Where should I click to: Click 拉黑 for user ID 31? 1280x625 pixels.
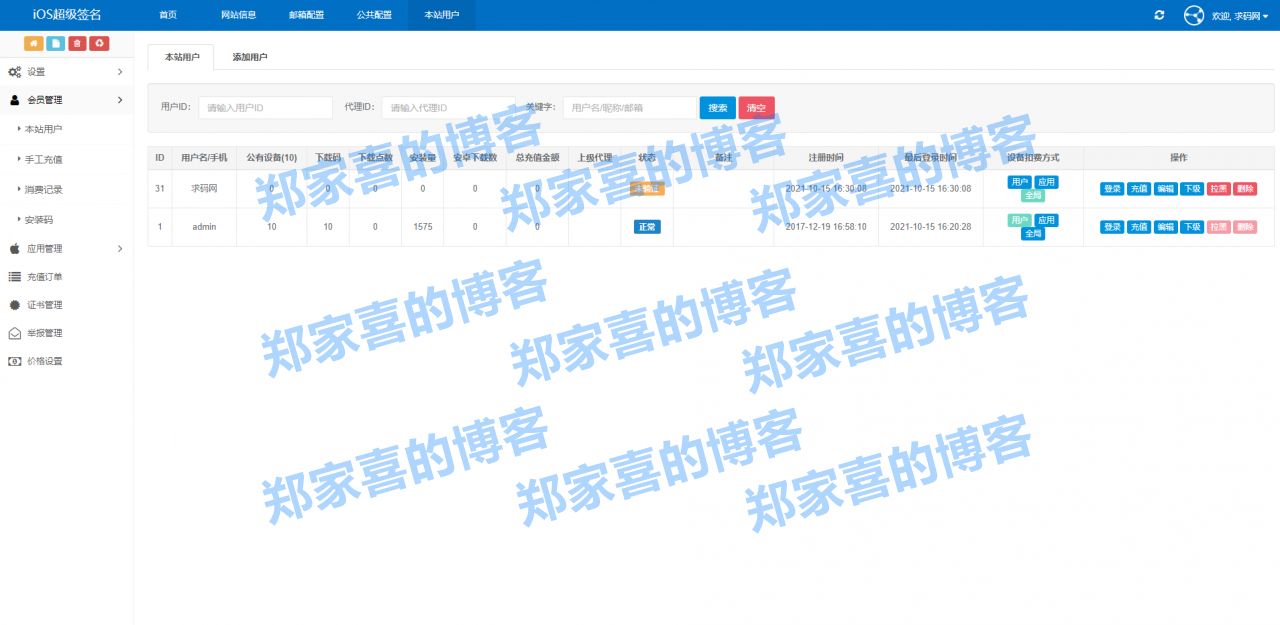click(1218, 189)
